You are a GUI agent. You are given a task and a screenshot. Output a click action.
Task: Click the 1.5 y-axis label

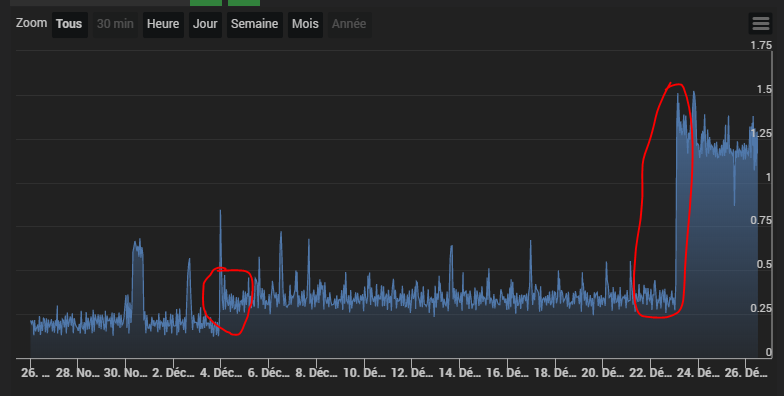pos(764,90)
